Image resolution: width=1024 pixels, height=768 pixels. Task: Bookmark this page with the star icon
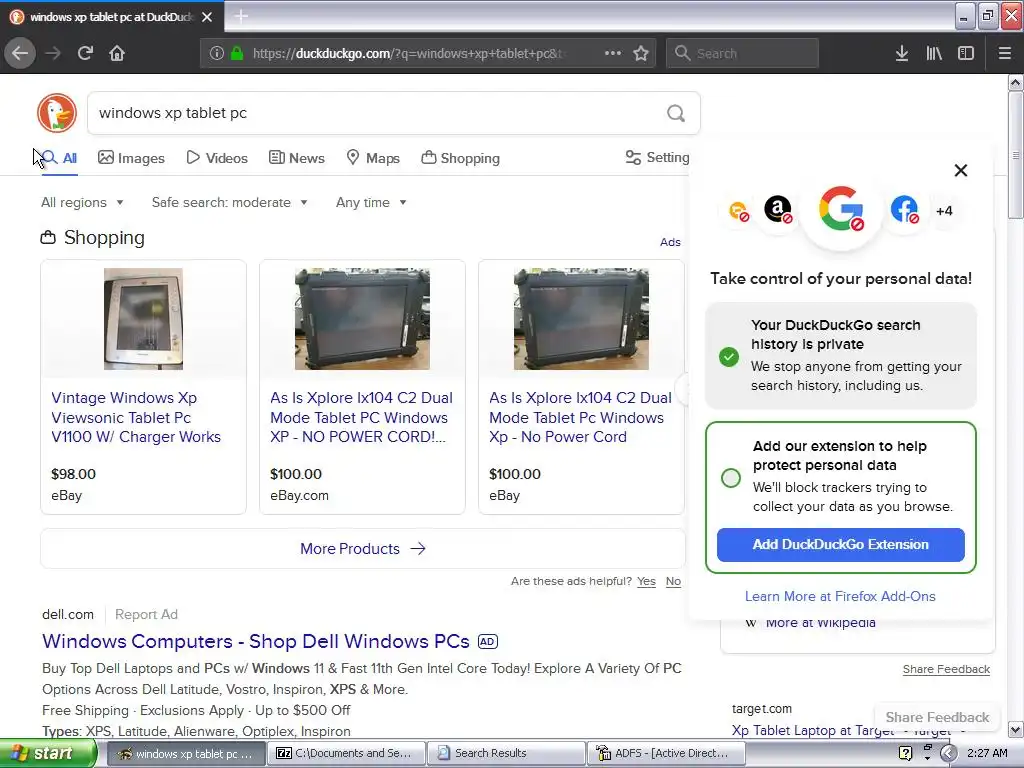pos(641,53)
